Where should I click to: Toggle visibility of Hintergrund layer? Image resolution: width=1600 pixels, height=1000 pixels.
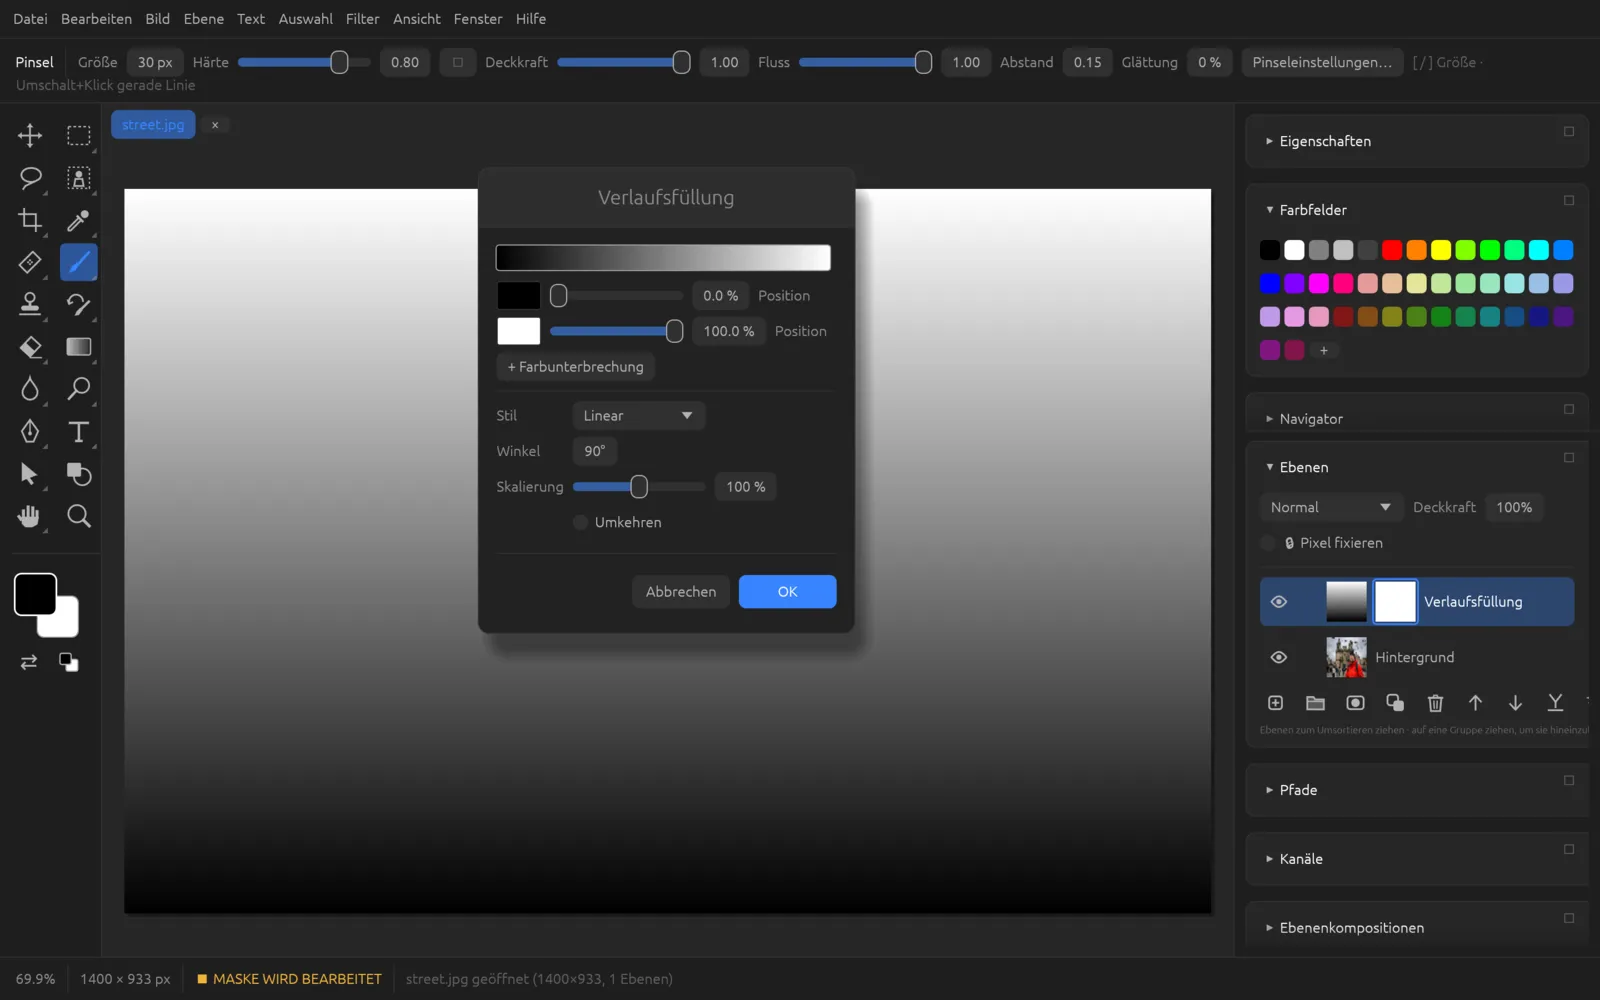pyautogui.click(x=1278, y=657)
